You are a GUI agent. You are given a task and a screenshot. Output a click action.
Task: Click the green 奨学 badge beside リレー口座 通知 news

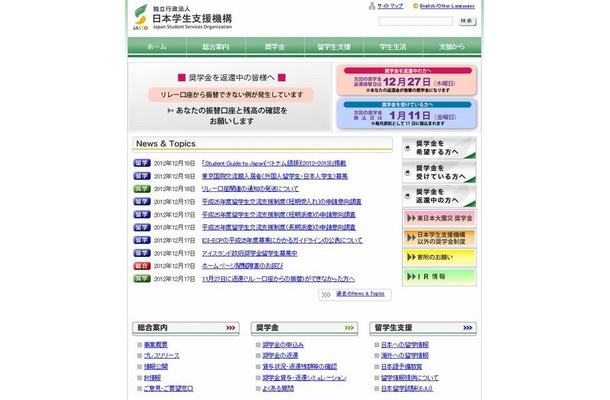click(142, 189)
